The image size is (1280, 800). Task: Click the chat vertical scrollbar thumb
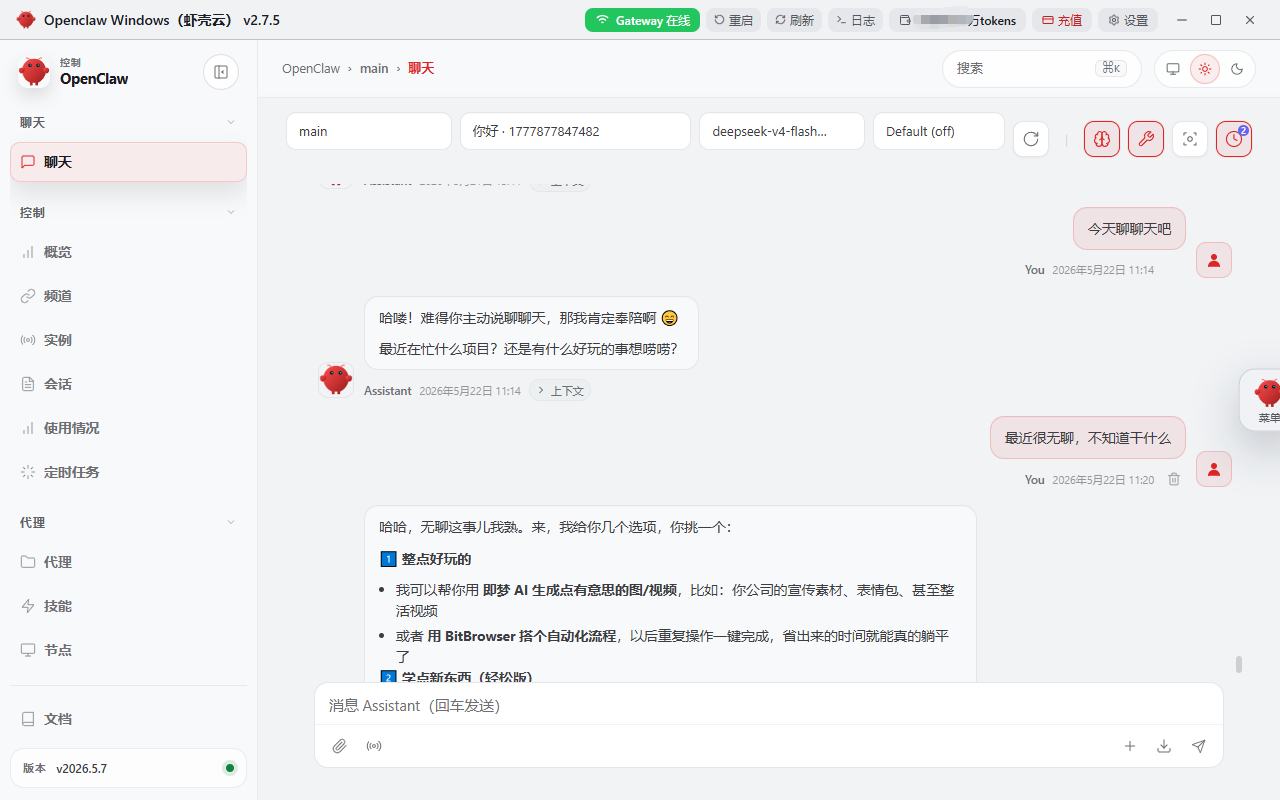tap(1239, 664)
